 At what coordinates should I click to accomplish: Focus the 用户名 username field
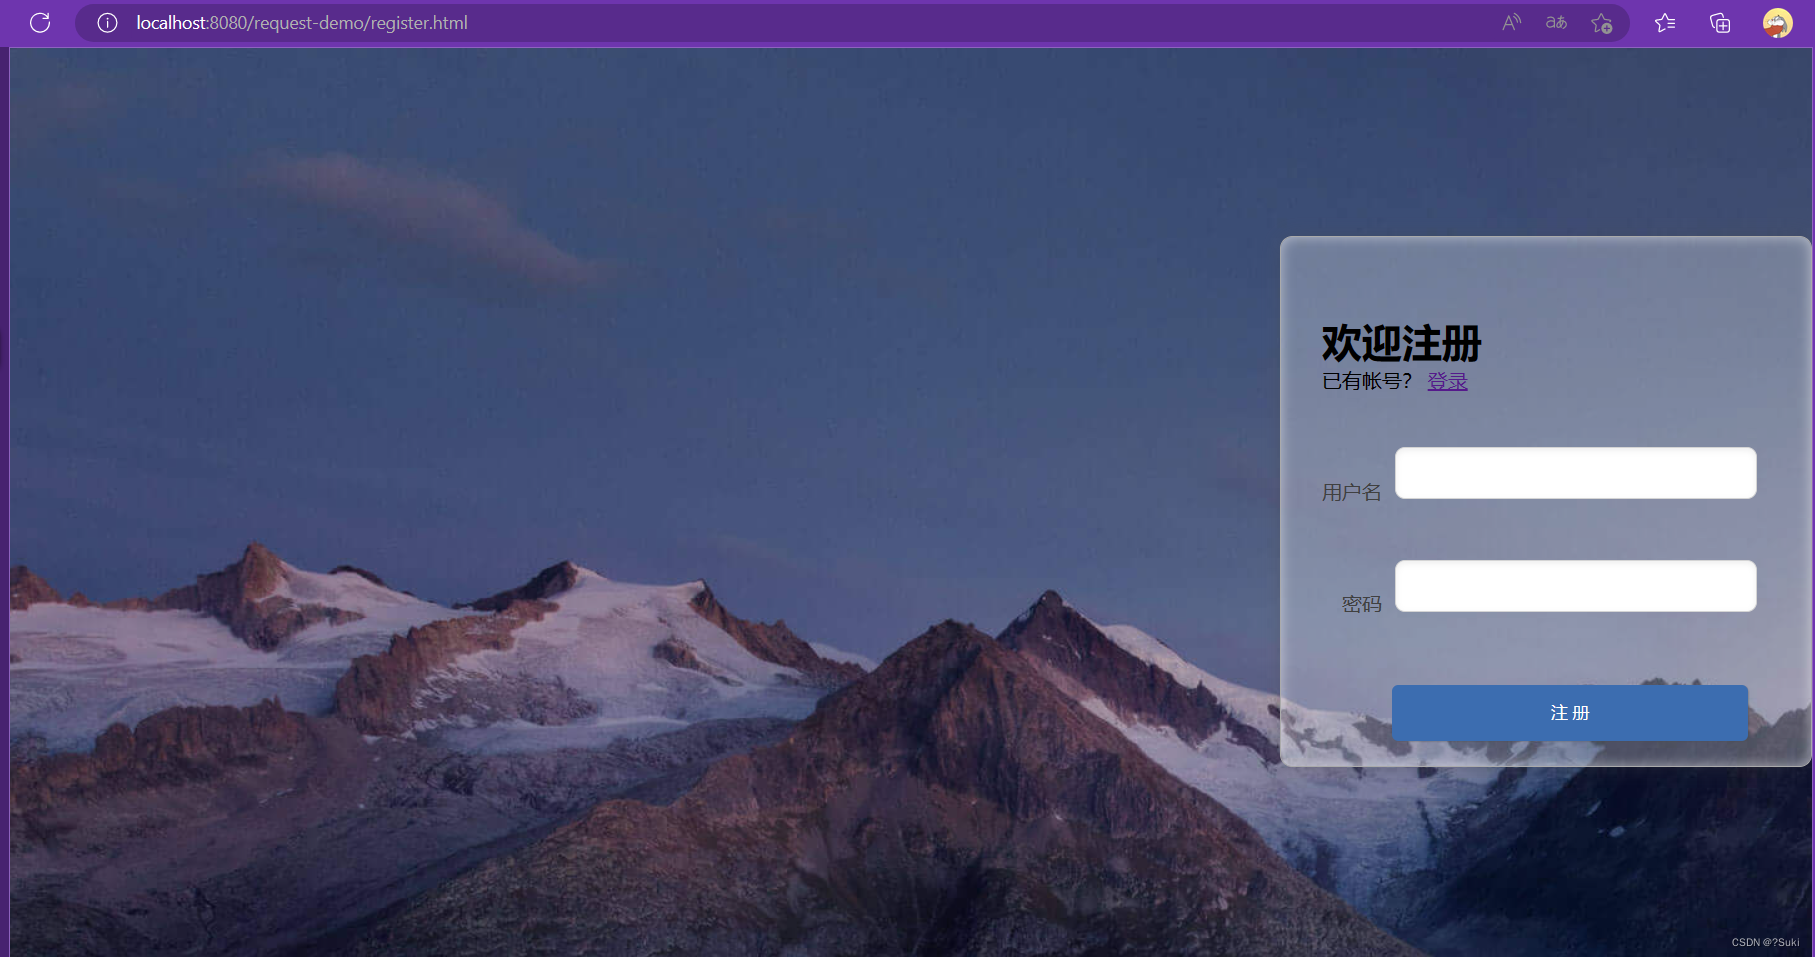[1575, 473]
